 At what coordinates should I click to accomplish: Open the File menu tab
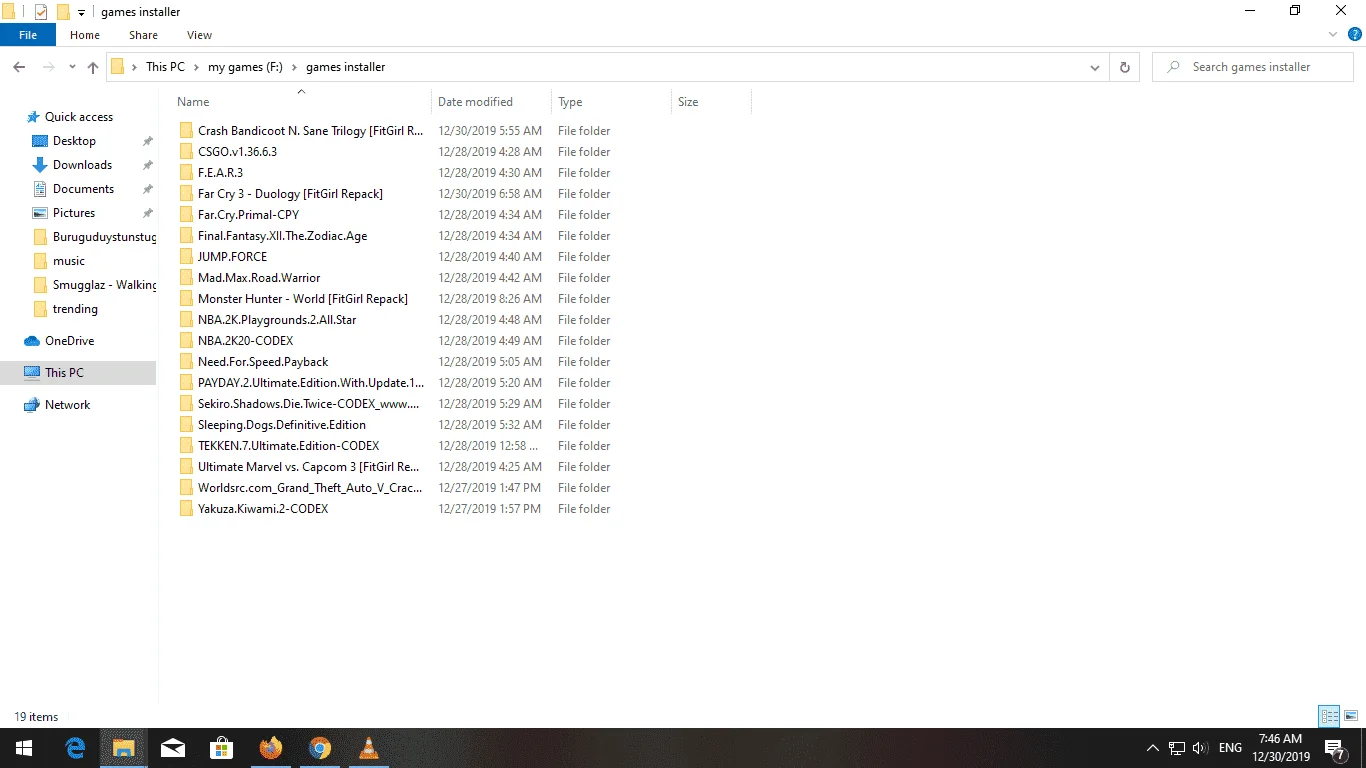pos(28,35)
